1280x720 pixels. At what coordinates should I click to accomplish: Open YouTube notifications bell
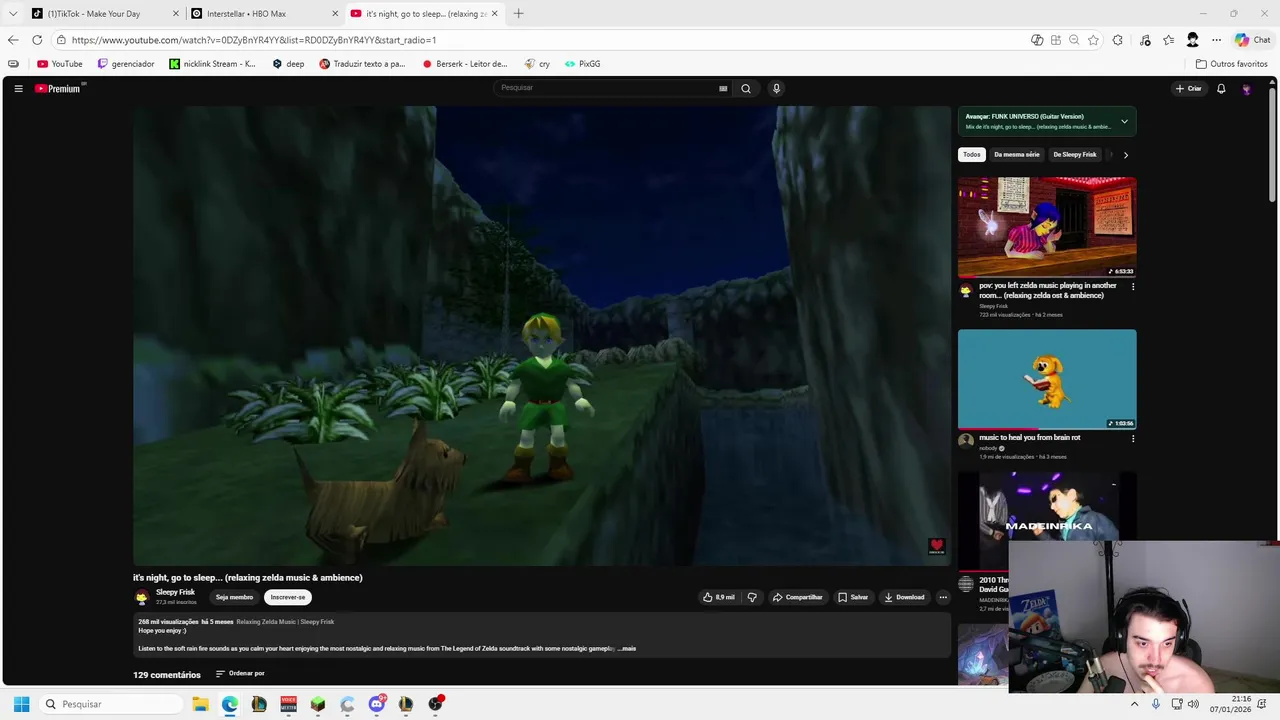coord(1221,88)
